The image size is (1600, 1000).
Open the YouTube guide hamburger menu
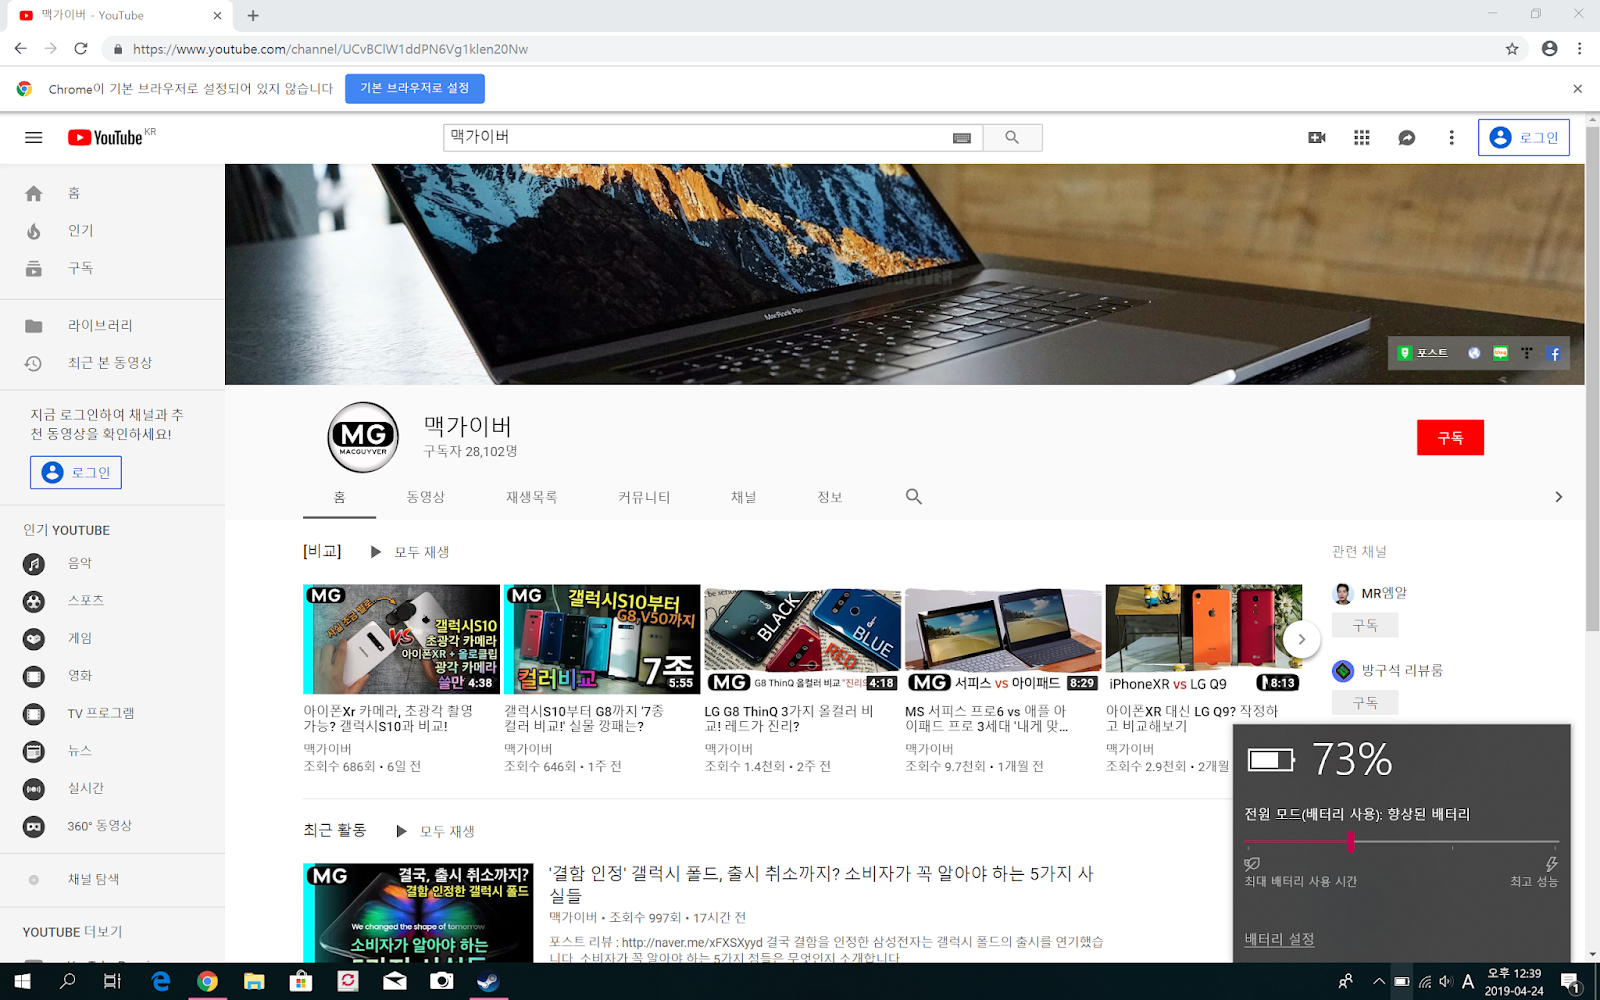click(x=34, y=138)
